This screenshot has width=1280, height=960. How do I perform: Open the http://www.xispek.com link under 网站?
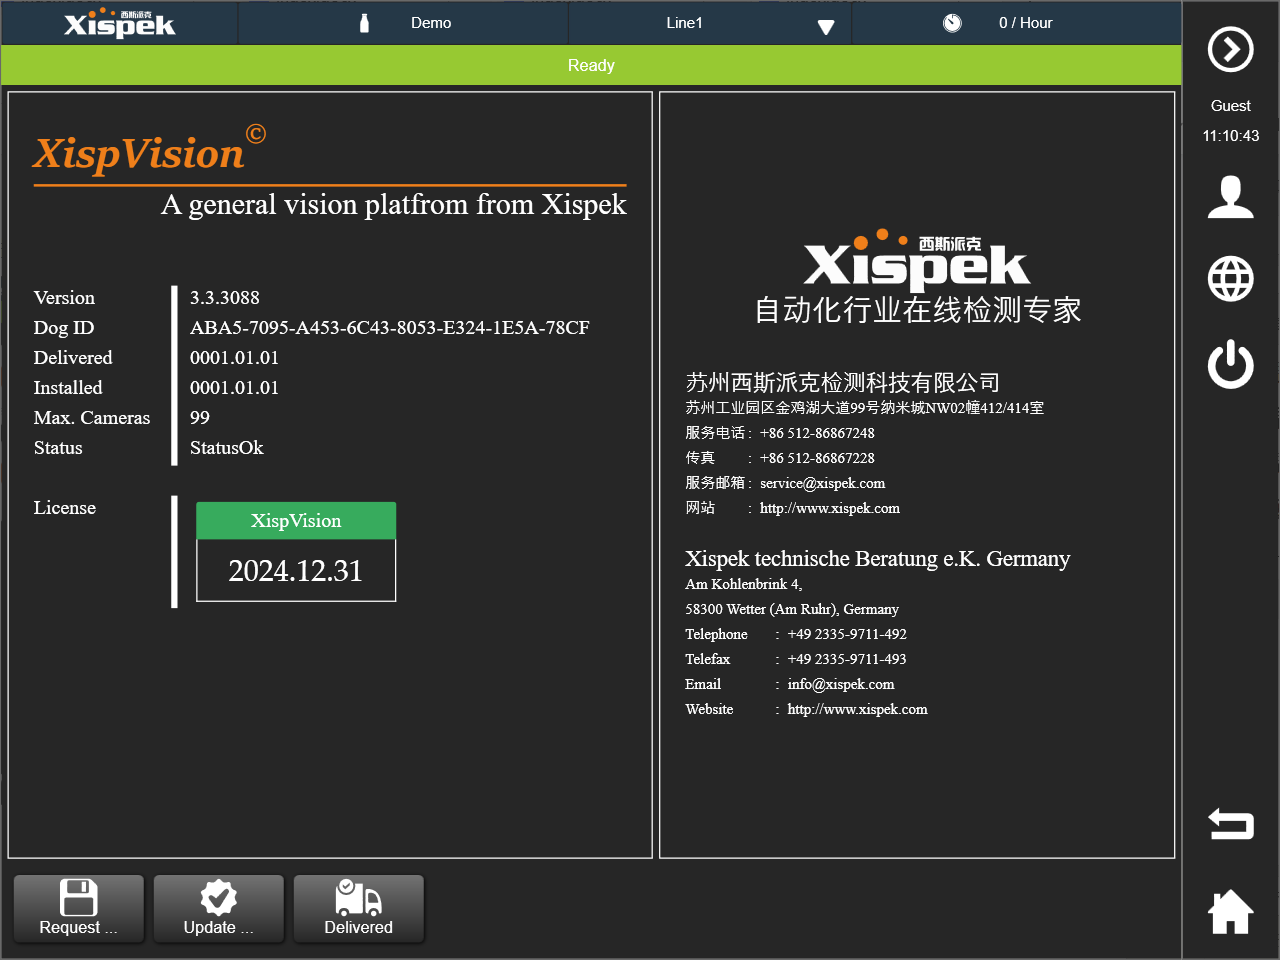830,508
